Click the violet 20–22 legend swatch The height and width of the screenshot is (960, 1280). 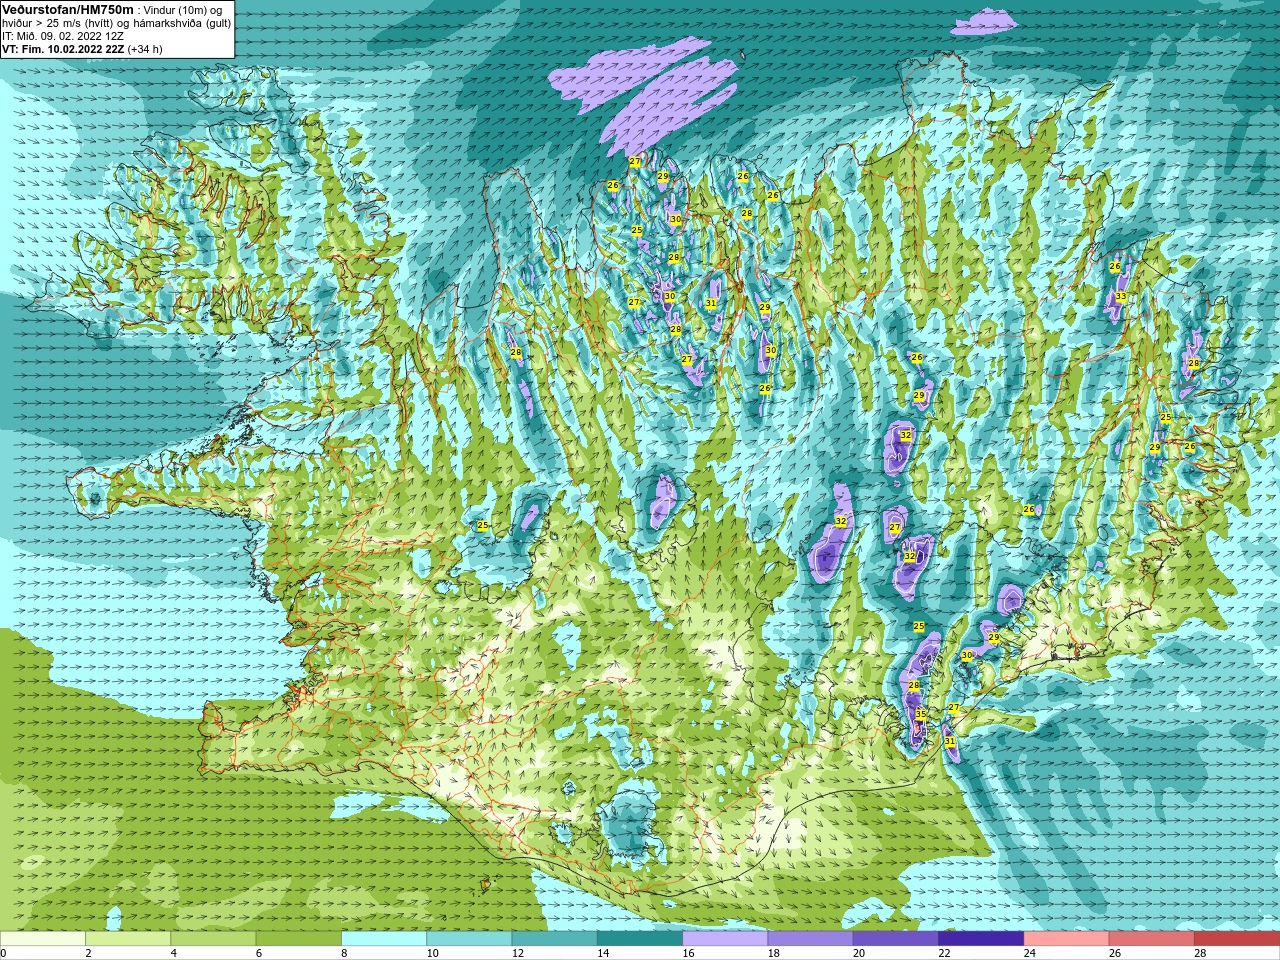pyautogui.click(x=896, y=939)
